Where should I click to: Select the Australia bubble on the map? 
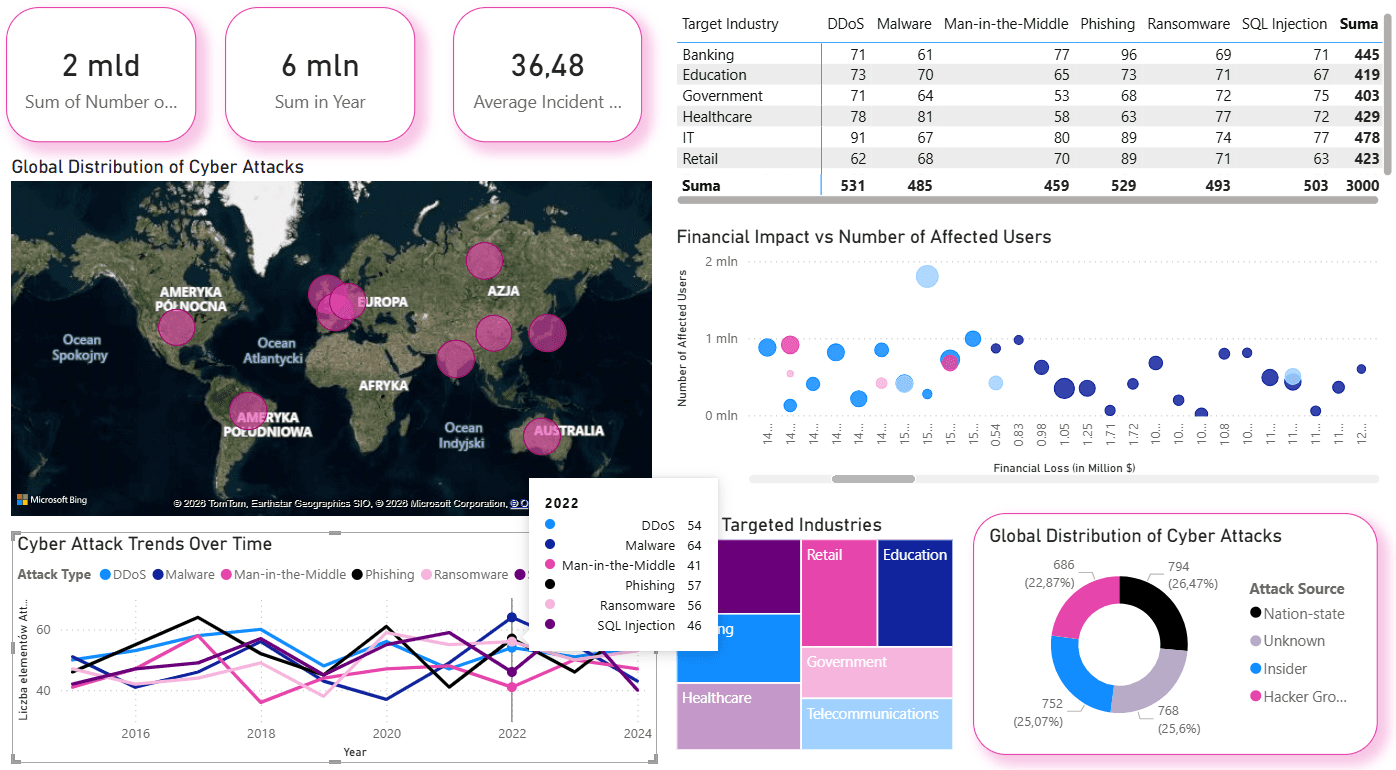541,436
